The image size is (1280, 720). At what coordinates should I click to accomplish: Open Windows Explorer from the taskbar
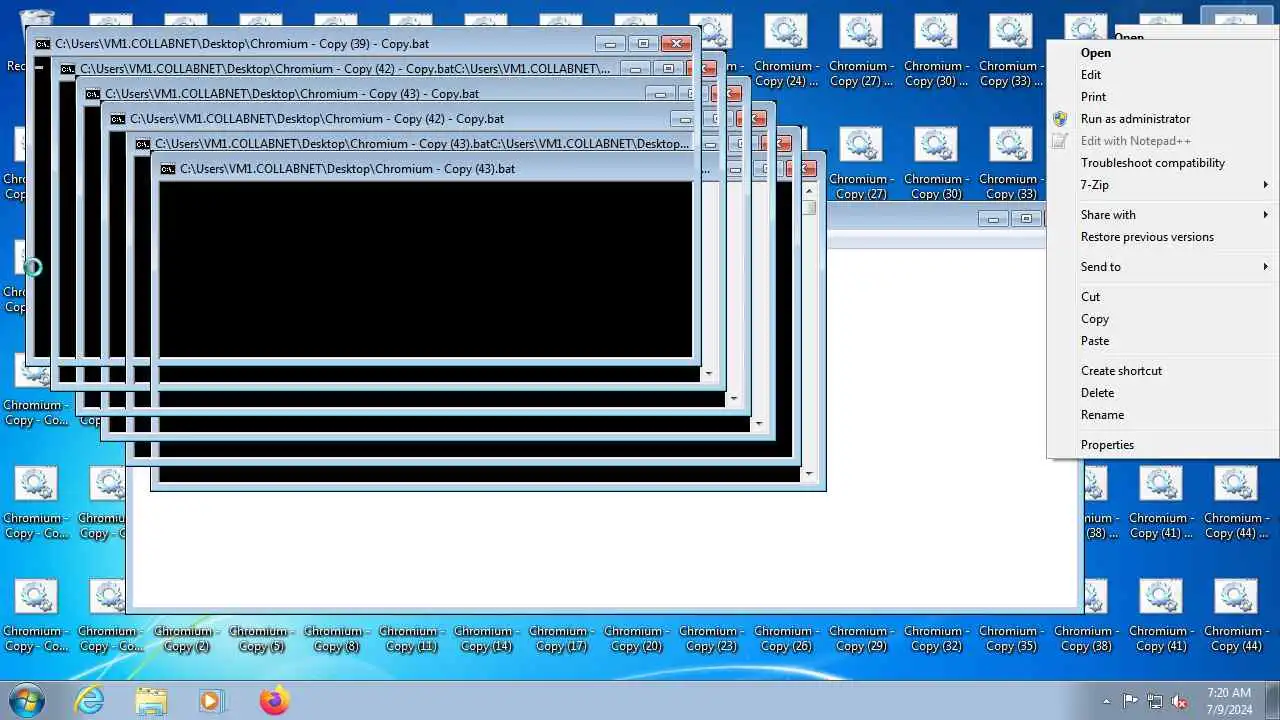click(151, 700)
